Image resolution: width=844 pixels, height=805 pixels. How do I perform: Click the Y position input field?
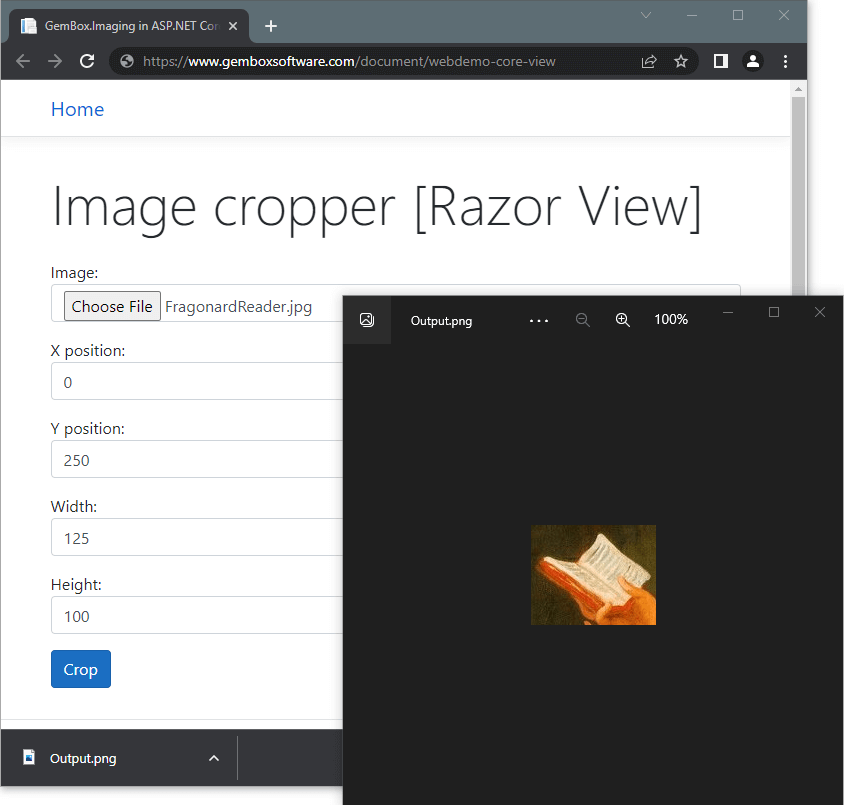195,460
